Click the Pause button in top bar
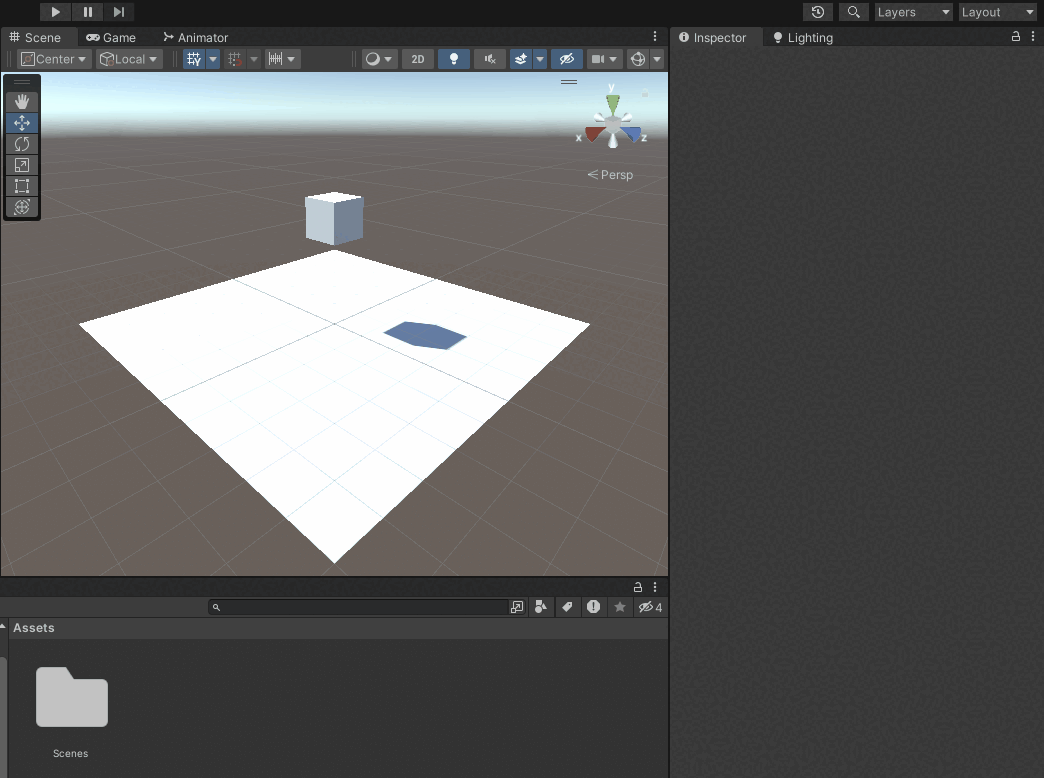 (x=88, y=12)
